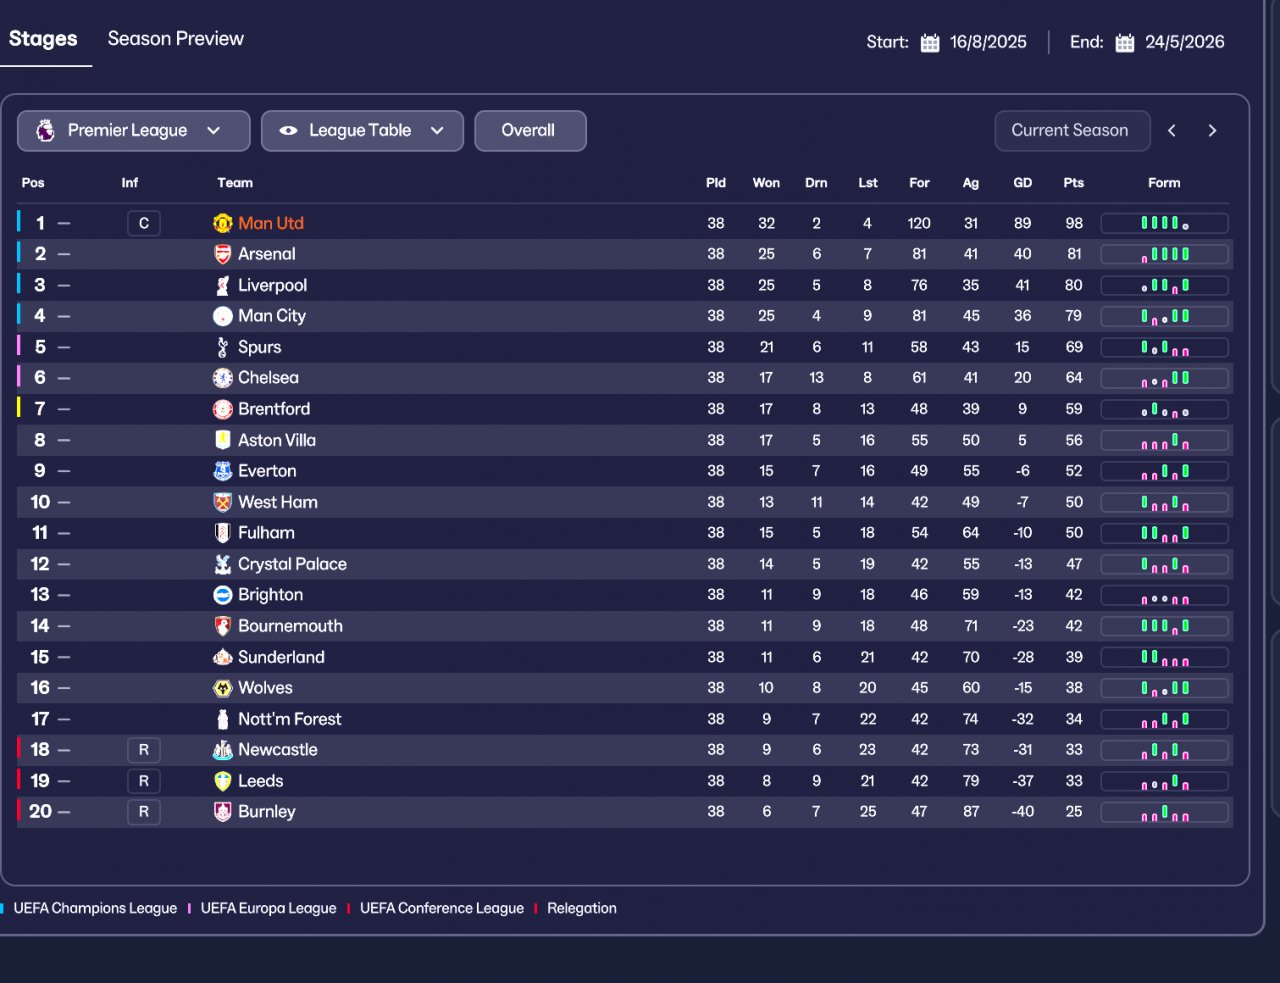Click the Arsenal club badge icon

coord(222,254)
